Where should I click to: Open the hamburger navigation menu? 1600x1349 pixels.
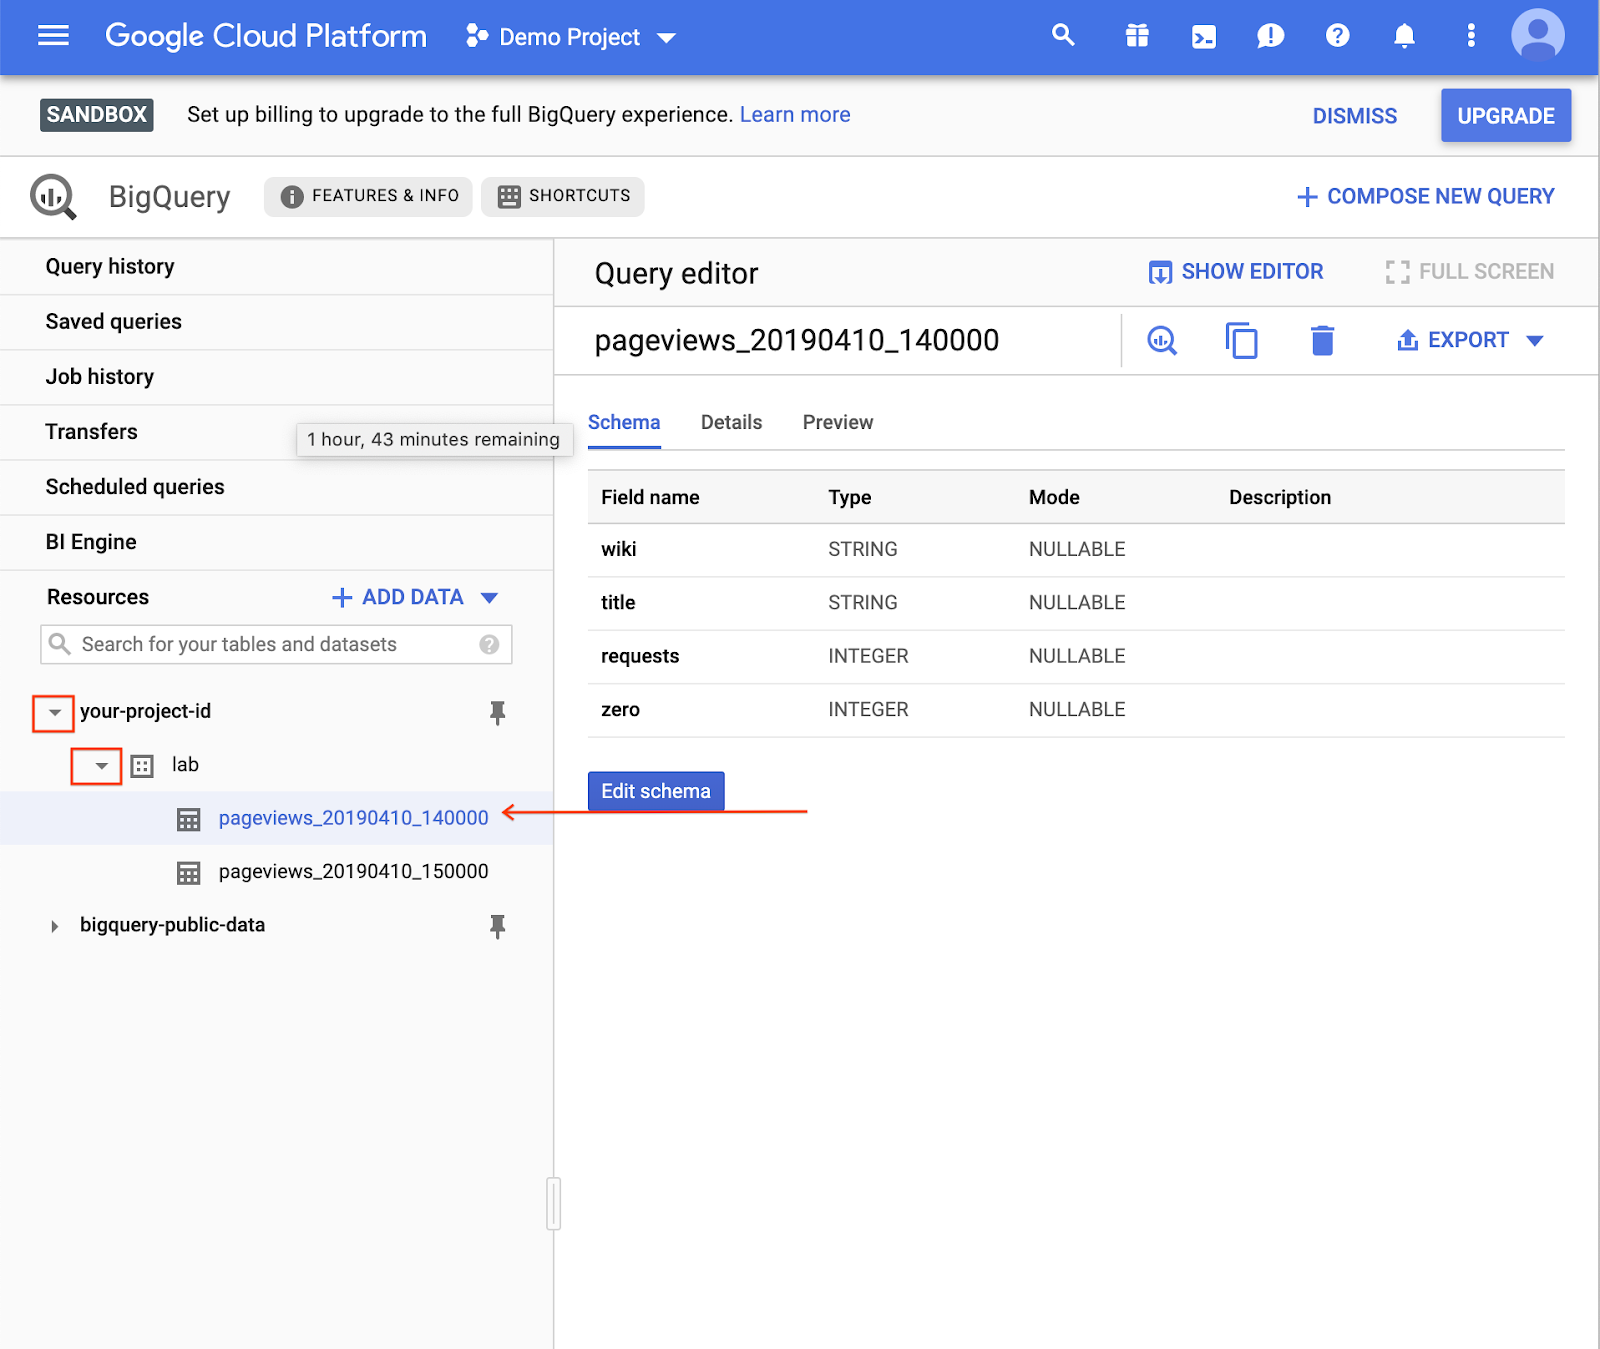pos(53,37)
